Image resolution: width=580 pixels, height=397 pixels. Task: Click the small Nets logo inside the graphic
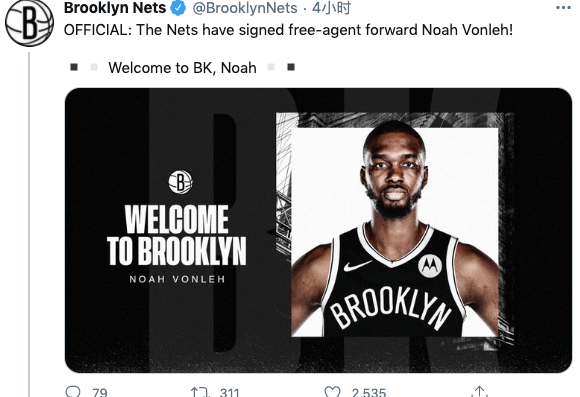click(181, 182)
